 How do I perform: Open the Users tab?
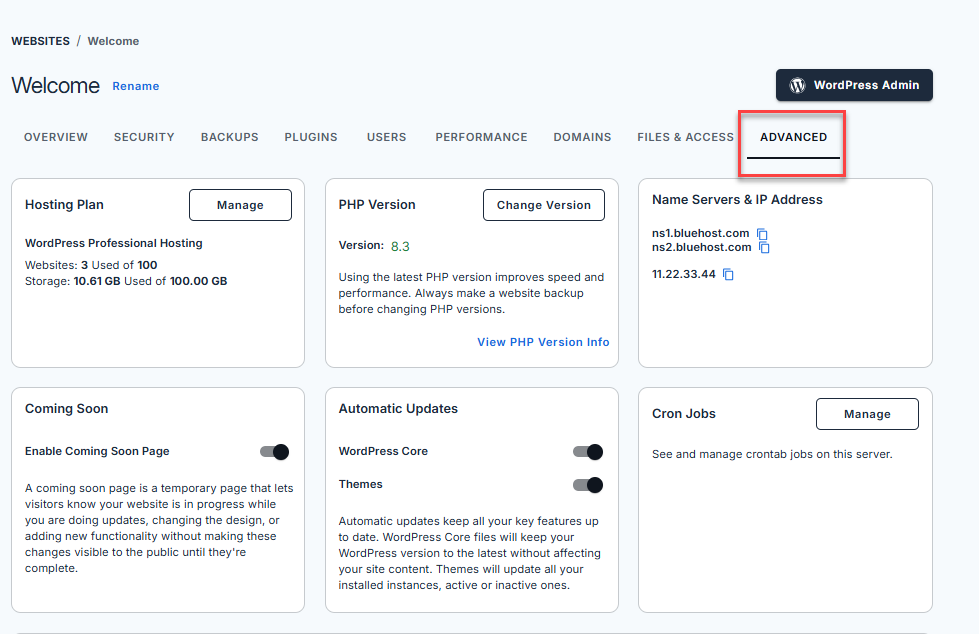tap(386, 137)
